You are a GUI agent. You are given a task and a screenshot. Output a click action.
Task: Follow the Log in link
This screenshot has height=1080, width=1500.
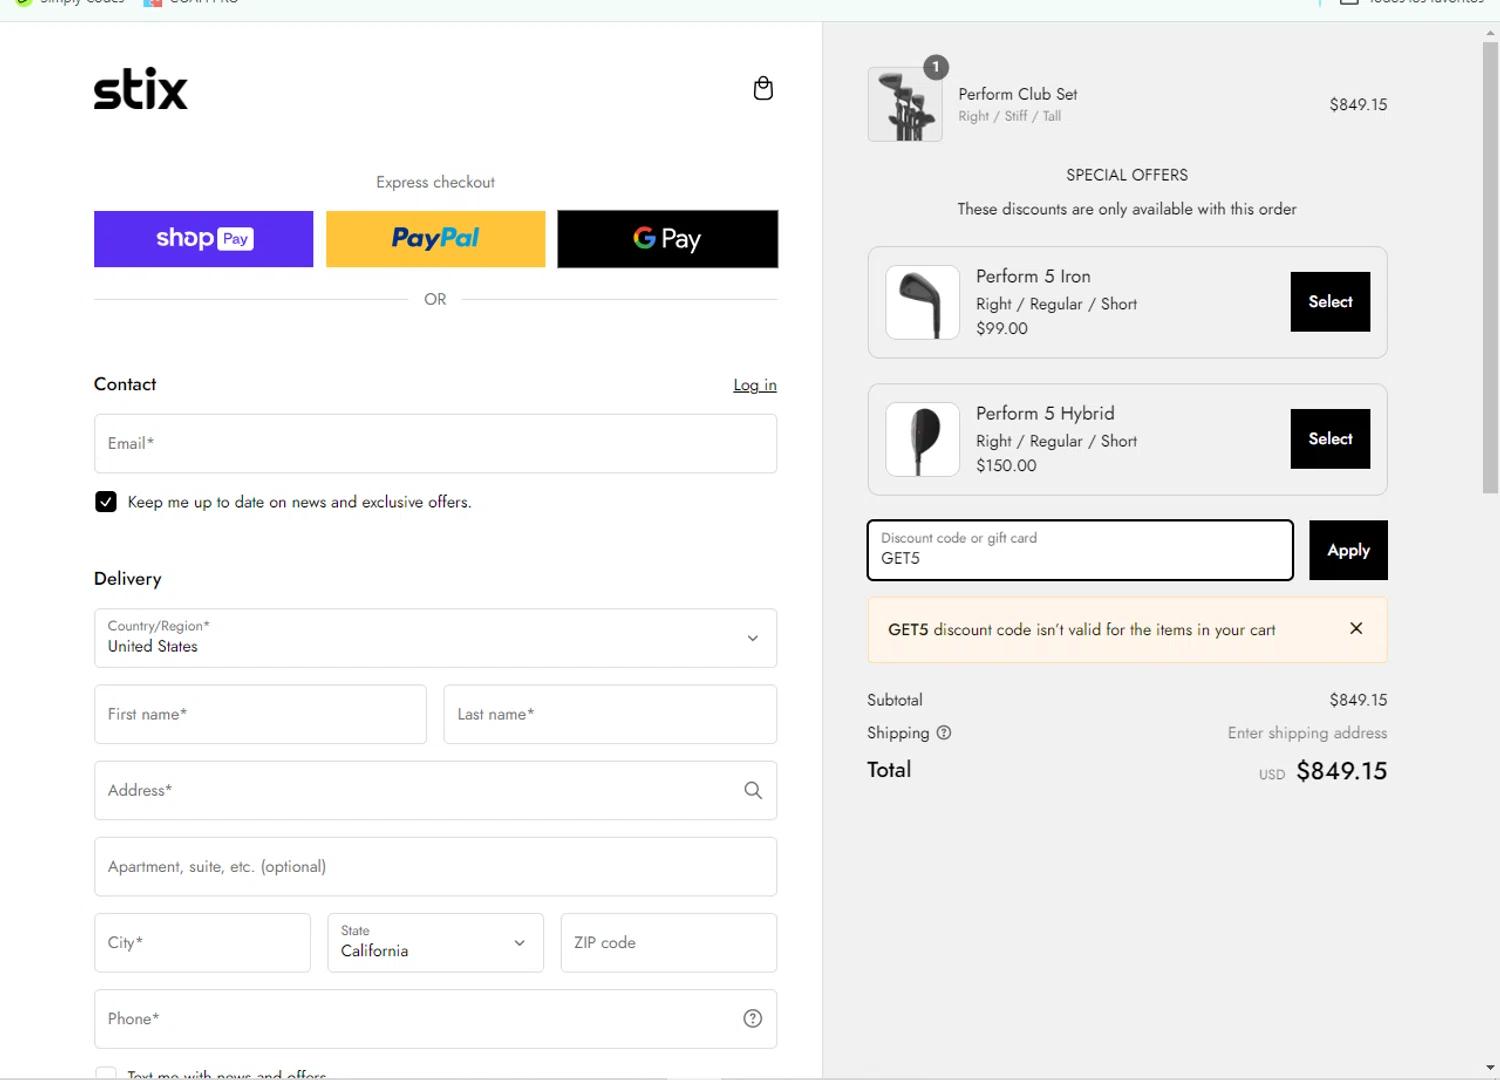tap(754, 385)
